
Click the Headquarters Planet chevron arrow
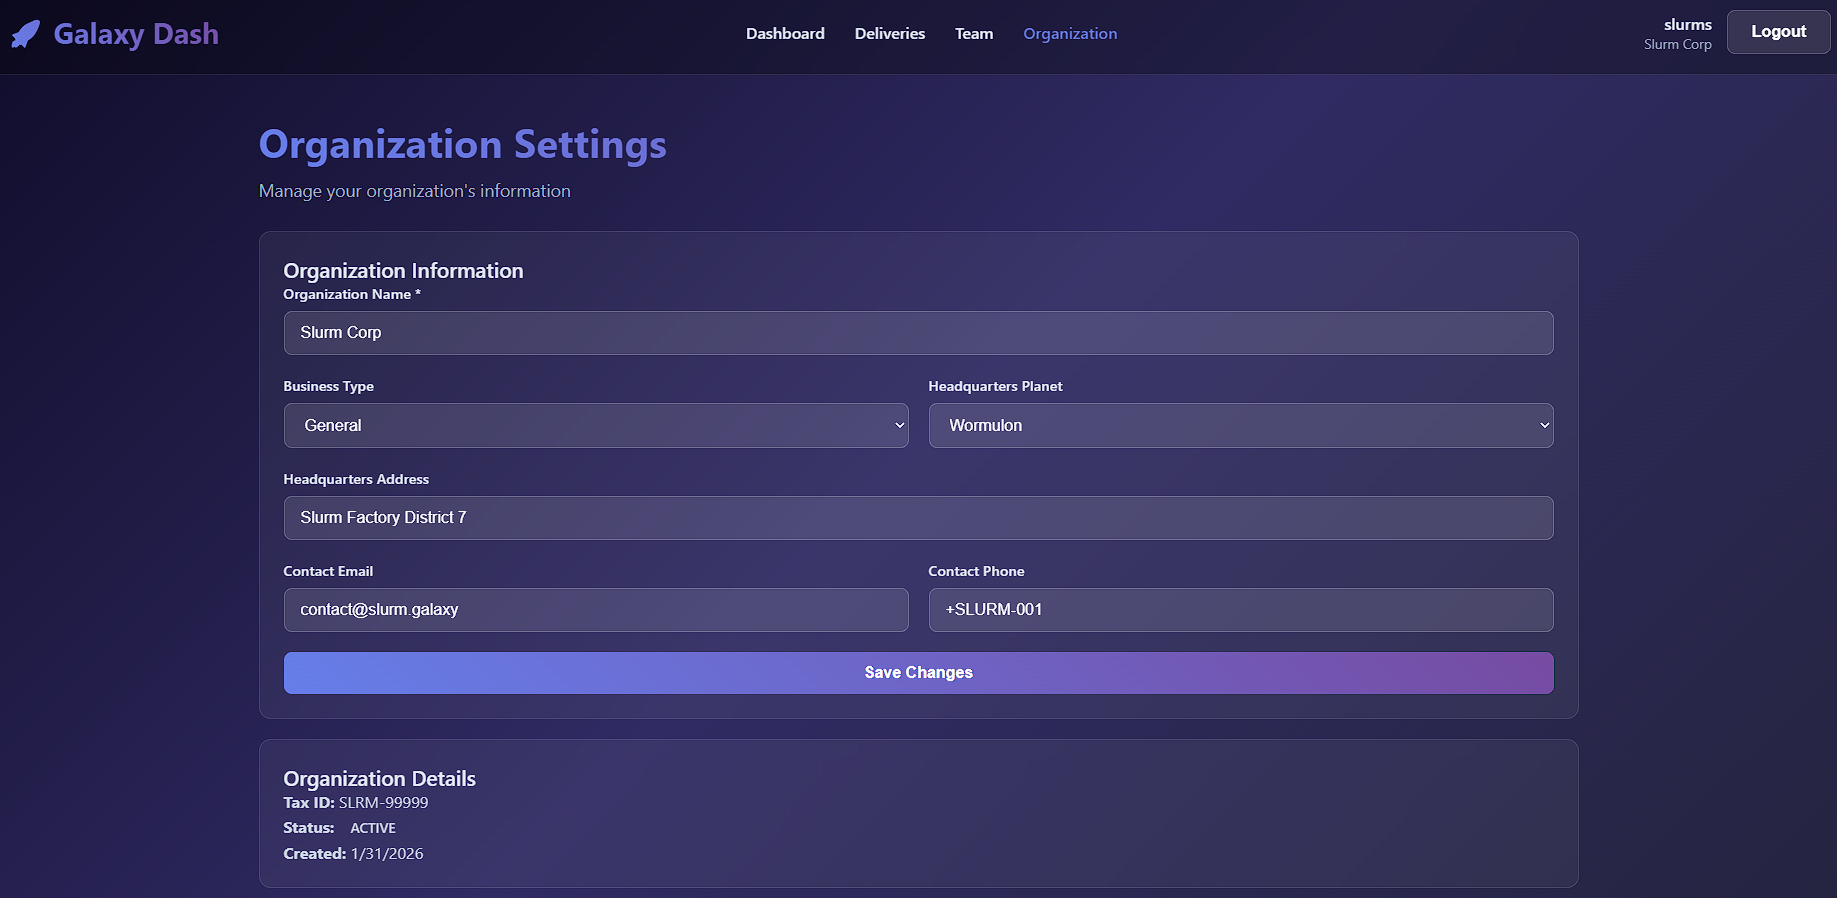[x=1544, y=426]
